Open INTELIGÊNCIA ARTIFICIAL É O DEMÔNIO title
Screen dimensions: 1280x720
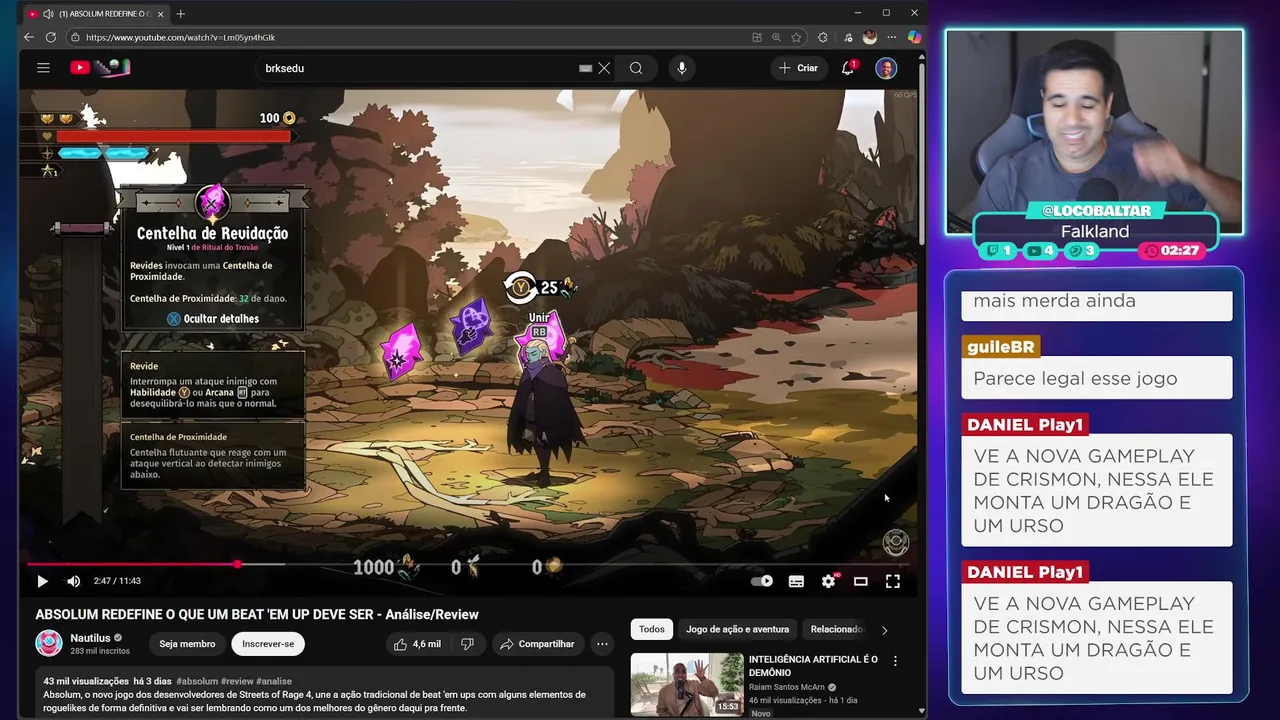coord(813,666)
